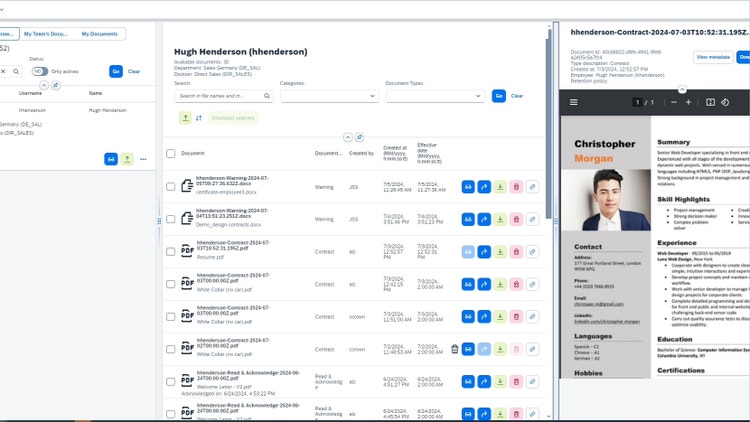Download the Resume.pdf contract
750x422 pixels.
pos(500,252)
